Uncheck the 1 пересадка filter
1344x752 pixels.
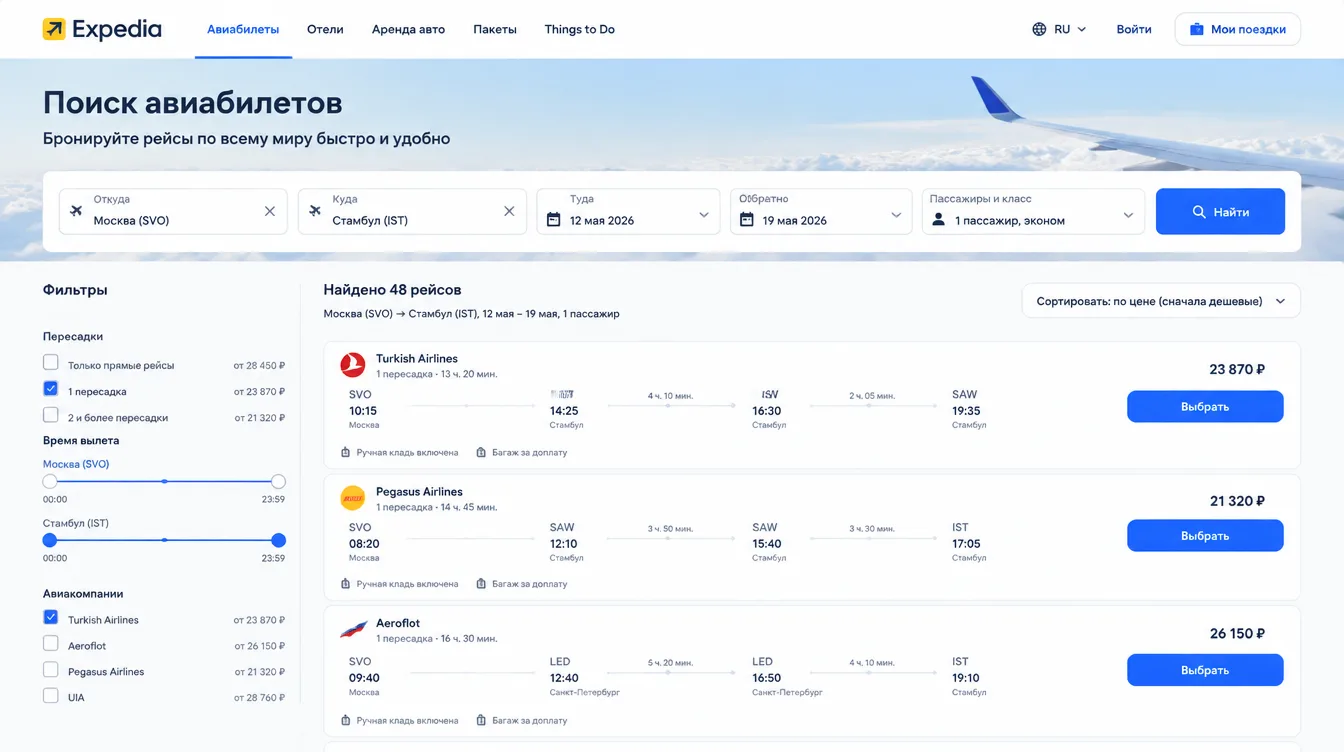(51, 388)
